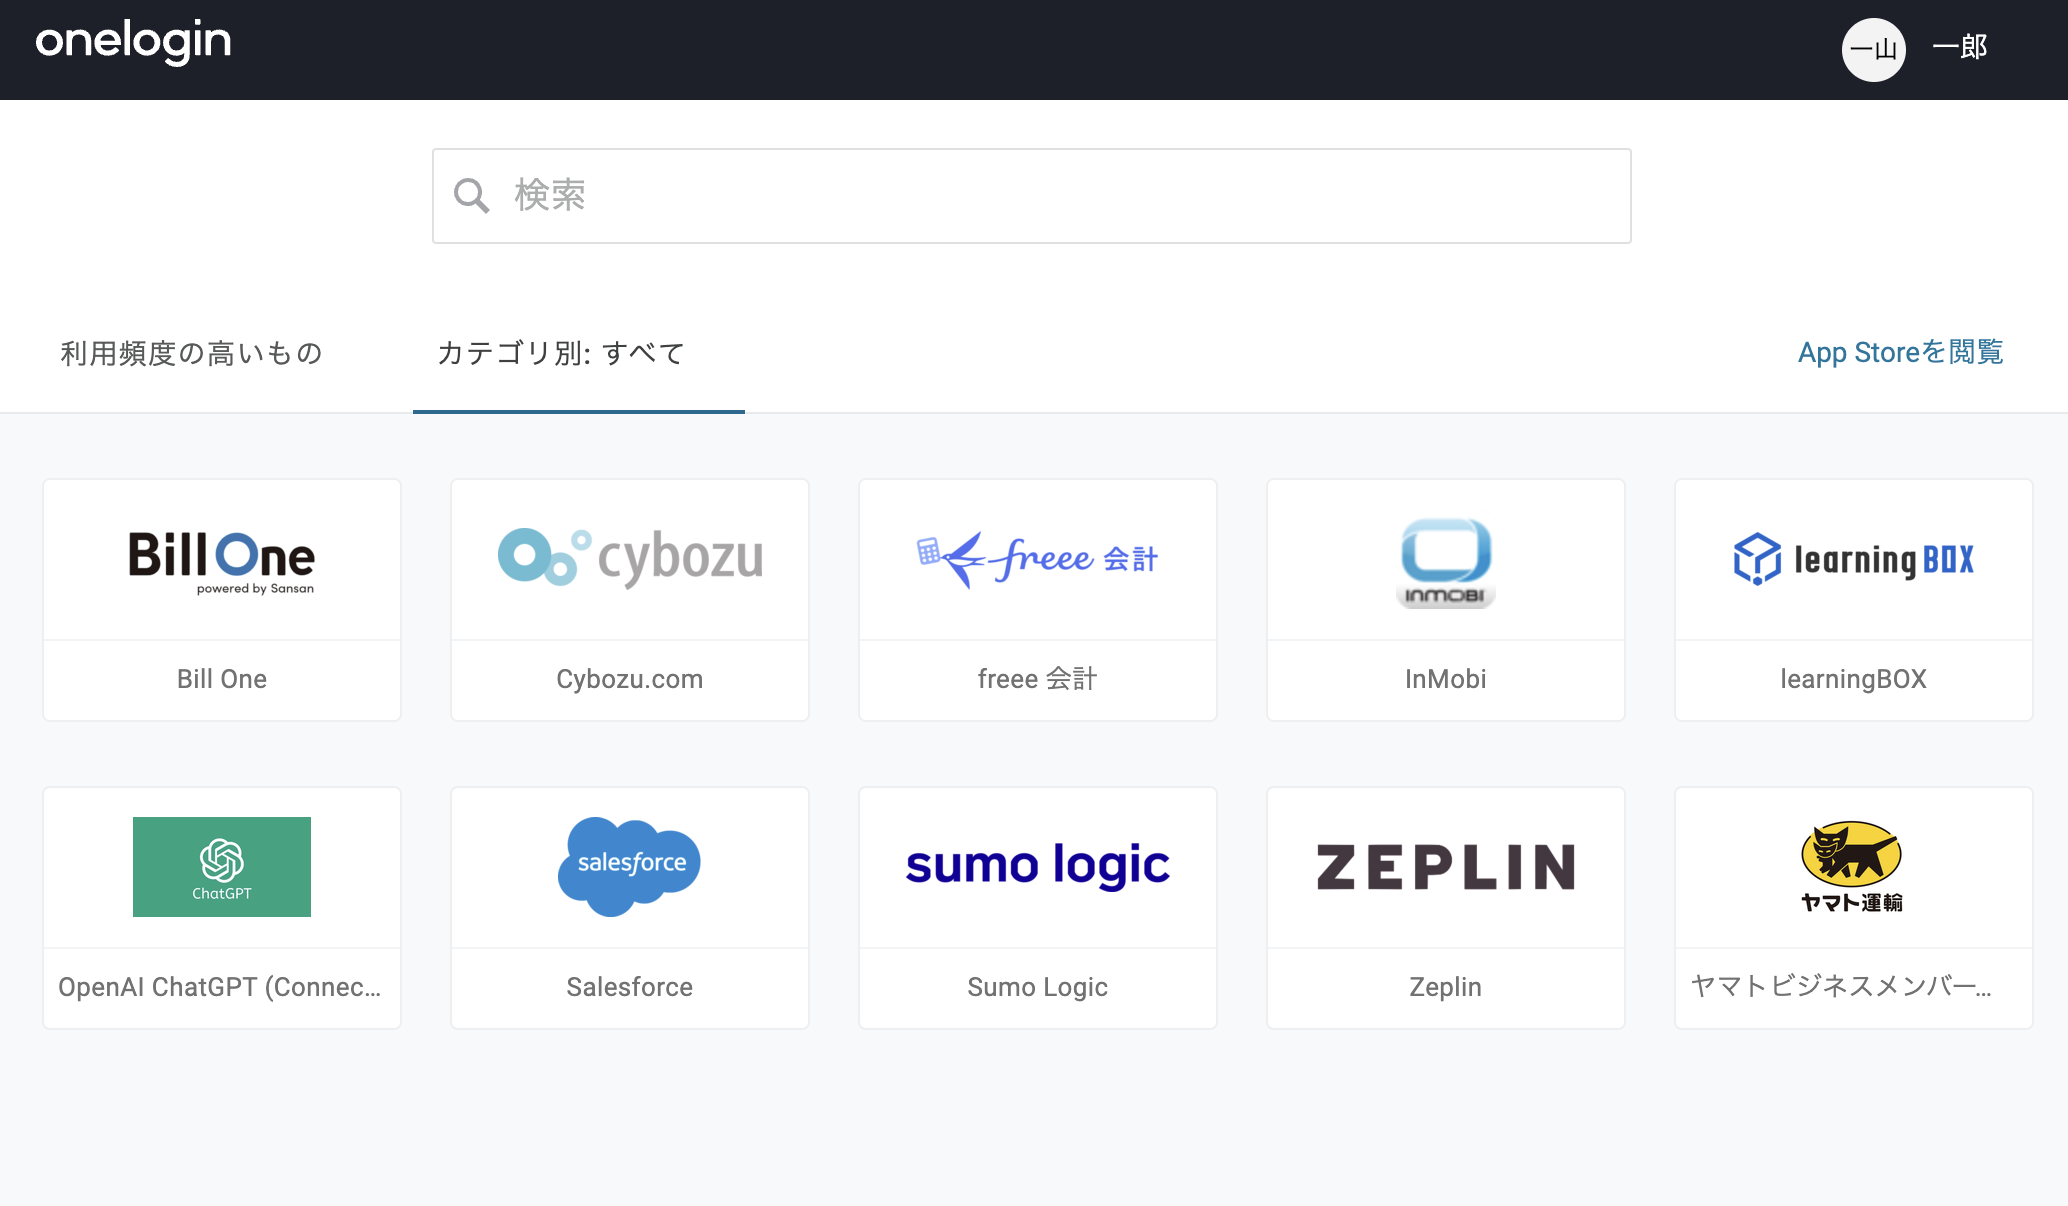The image size is (2068, 1206).
Task: Click the learningBOX app name
Action: point(1853,679)
